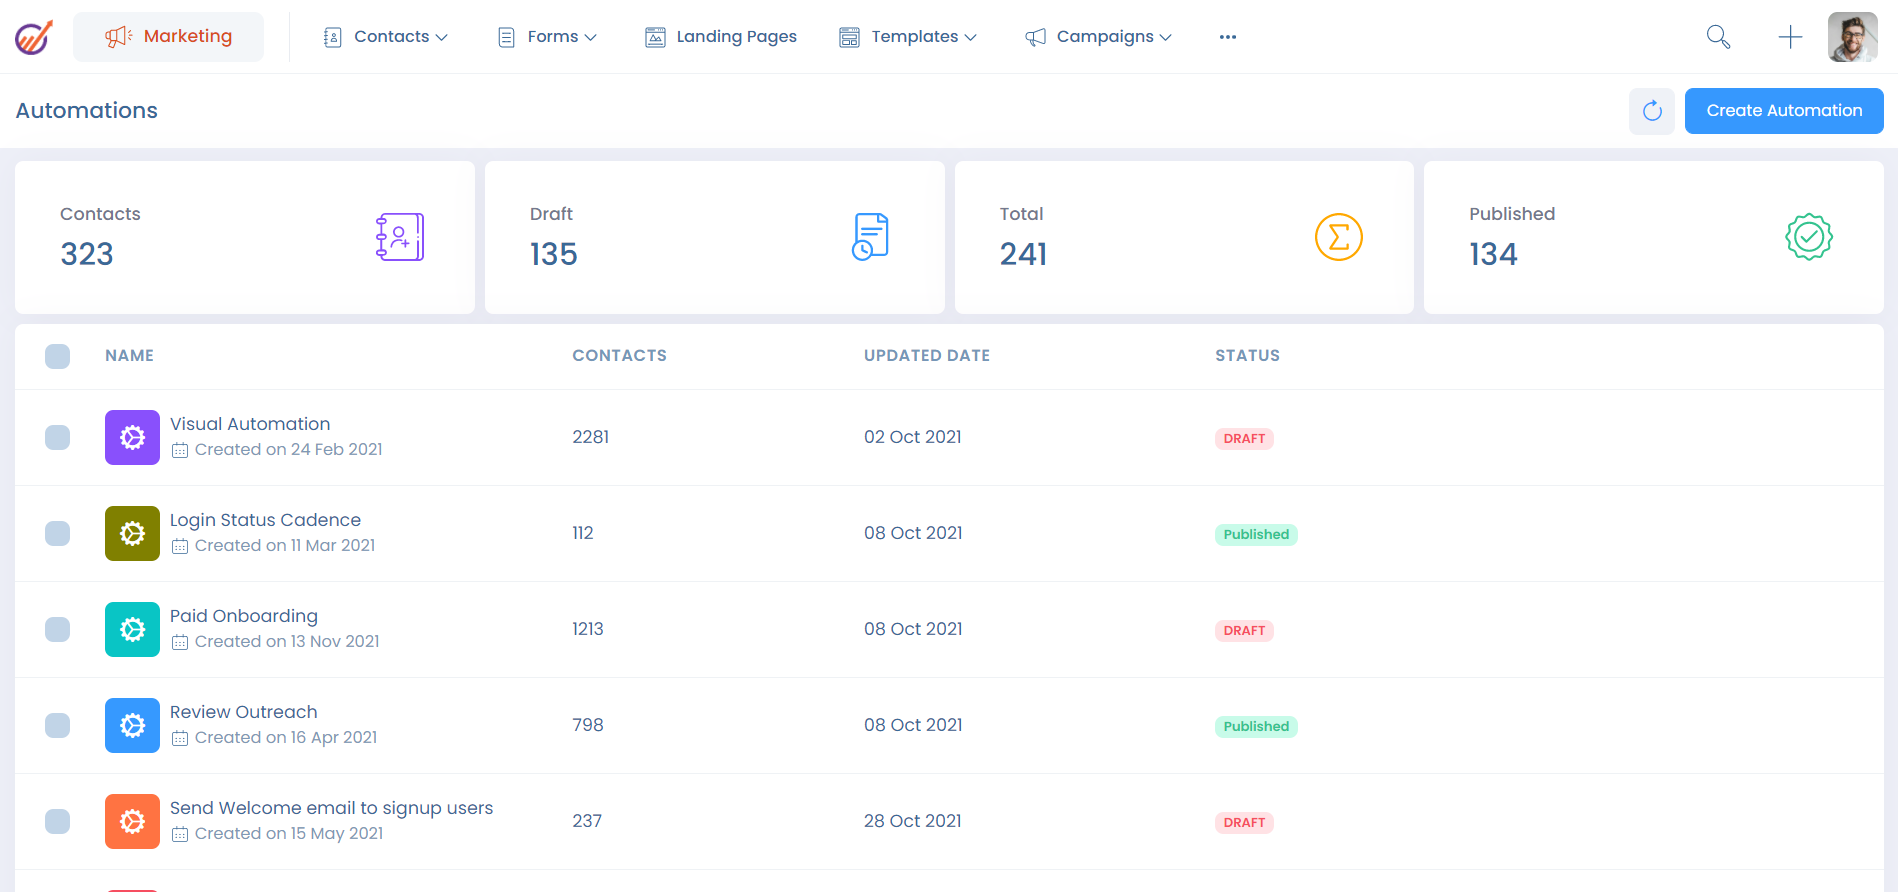Click the Campaigns megaphone icon
Image resolution: width=1898 pixels, height=892 pixels.
[1036, 37]
